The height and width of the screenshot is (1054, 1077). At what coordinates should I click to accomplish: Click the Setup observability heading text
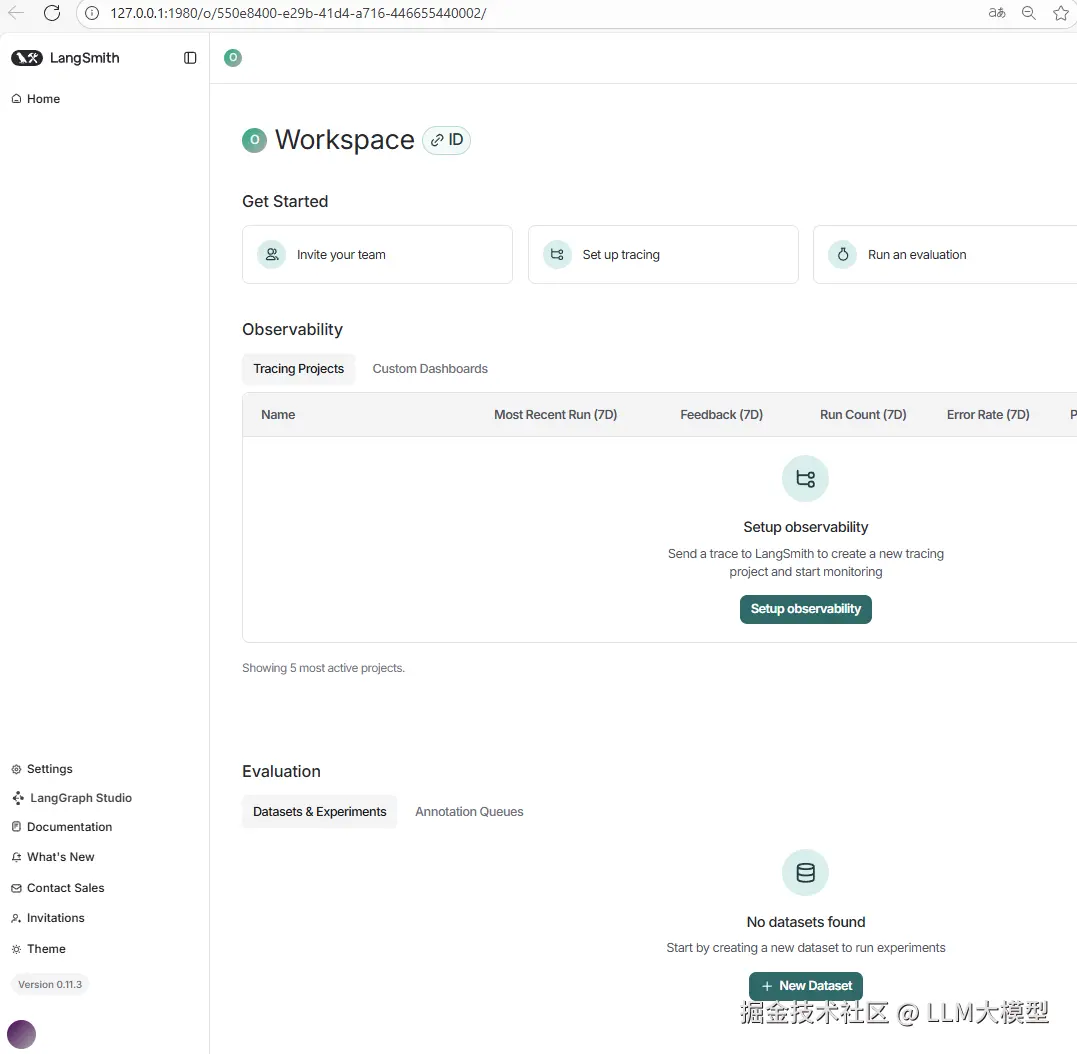click(806, 527)
